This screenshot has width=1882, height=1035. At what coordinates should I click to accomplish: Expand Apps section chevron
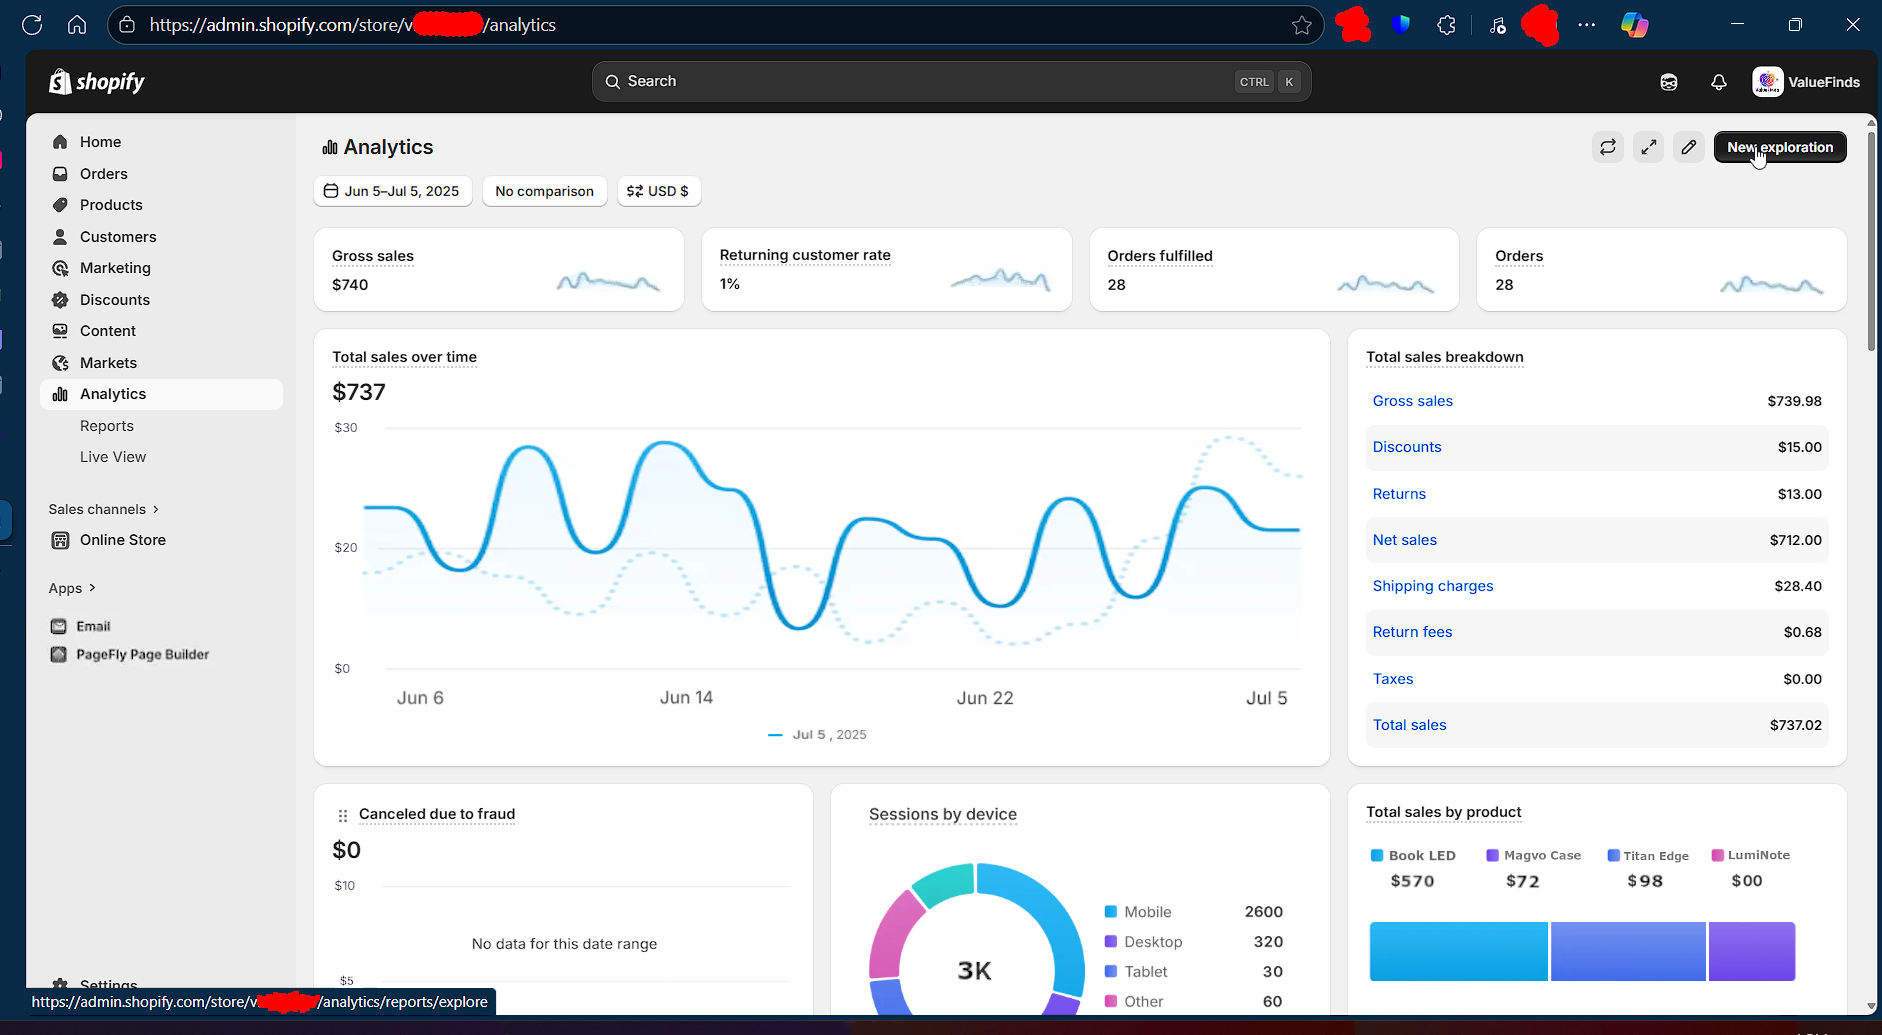pos(92,588)
